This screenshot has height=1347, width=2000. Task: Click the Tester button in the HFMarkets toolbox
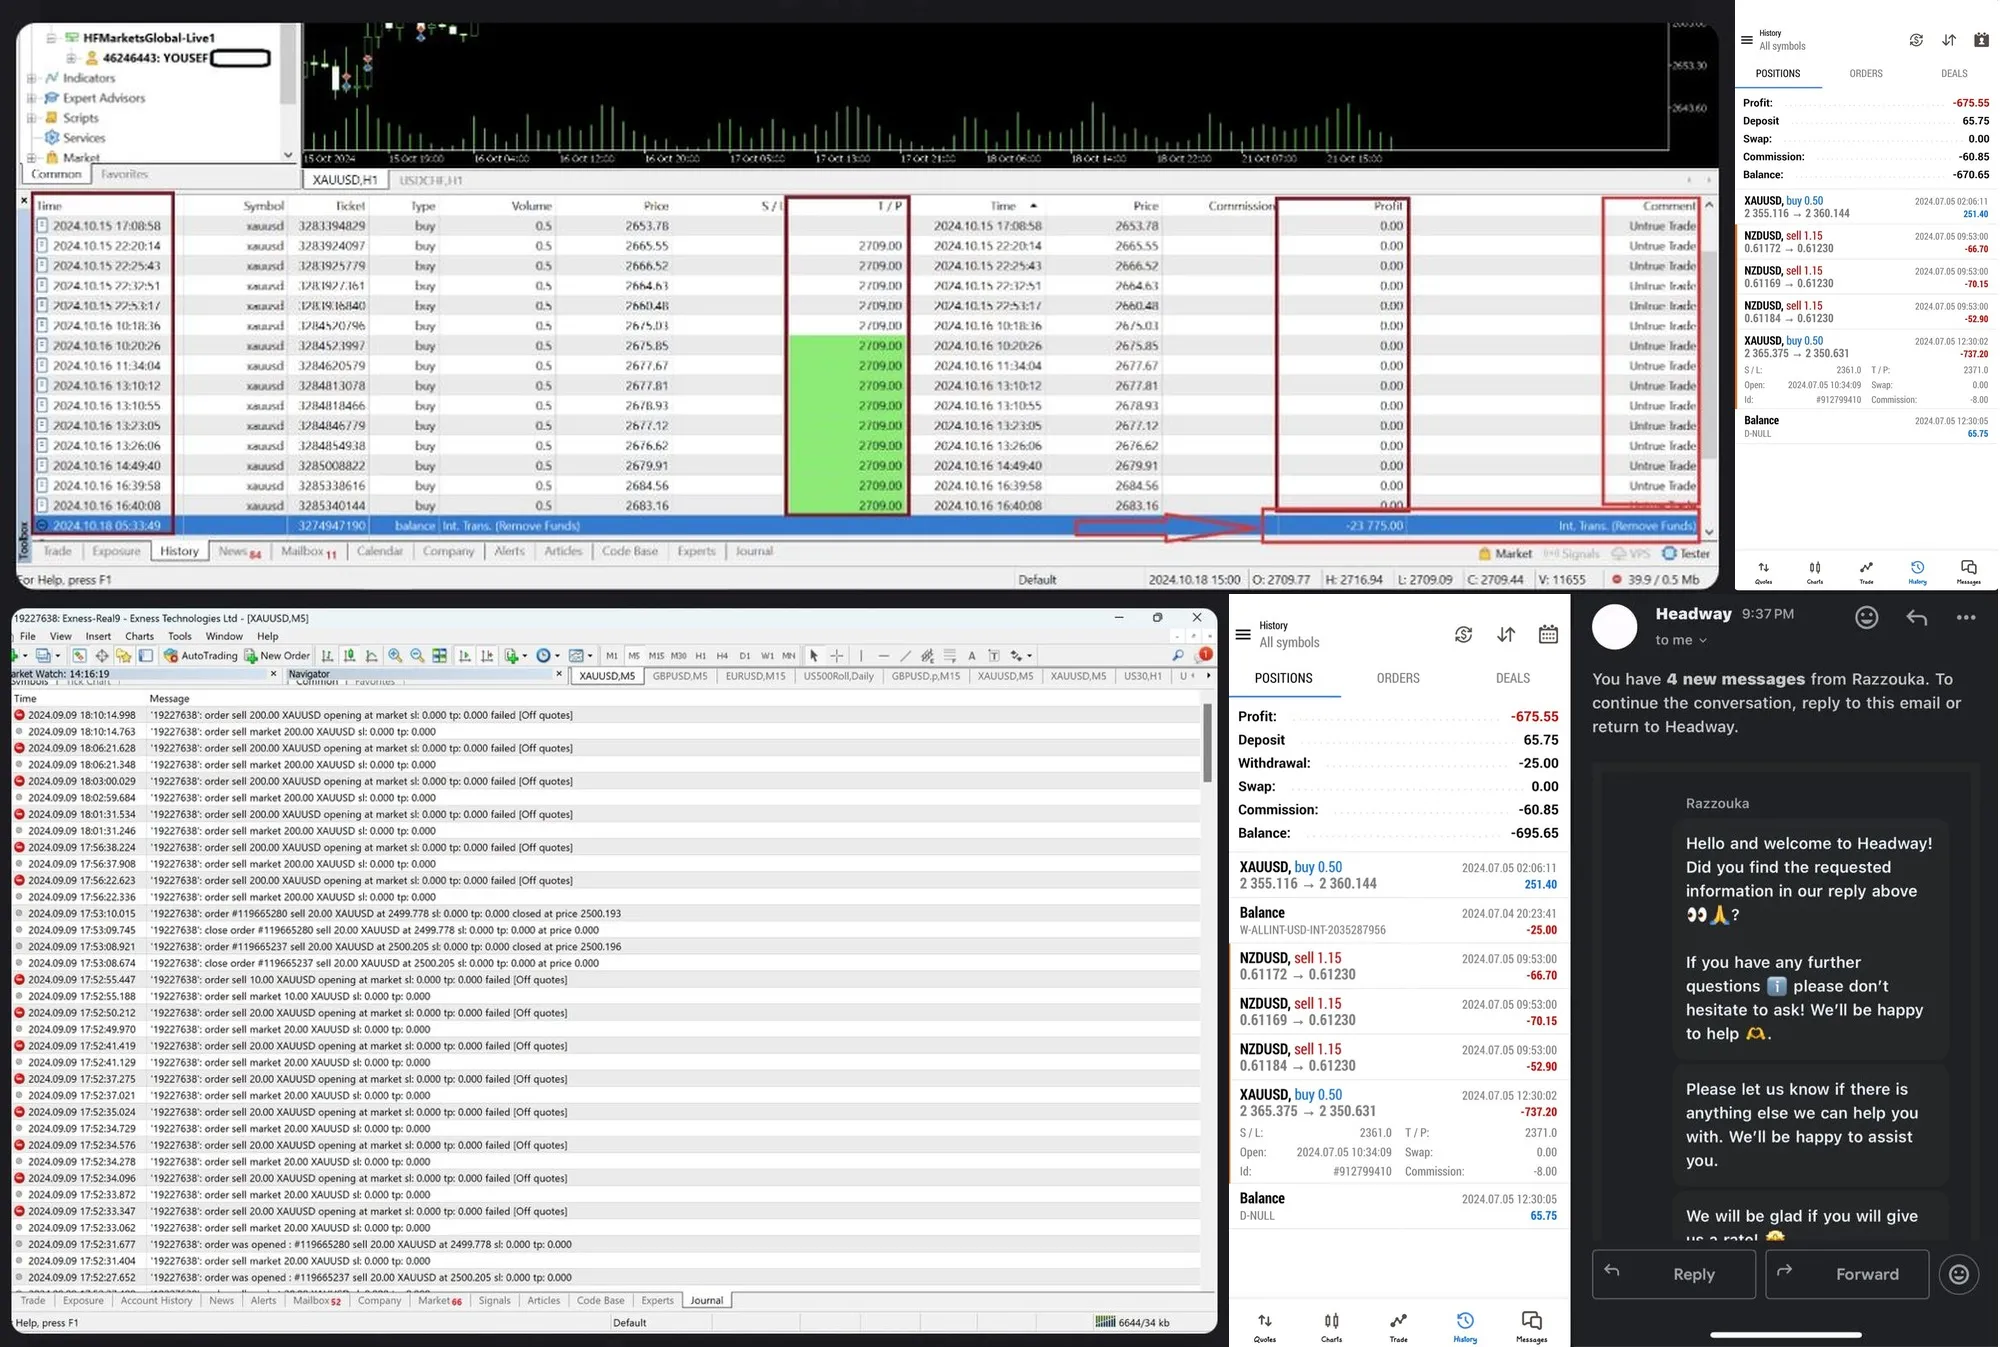coord(1686,553)
